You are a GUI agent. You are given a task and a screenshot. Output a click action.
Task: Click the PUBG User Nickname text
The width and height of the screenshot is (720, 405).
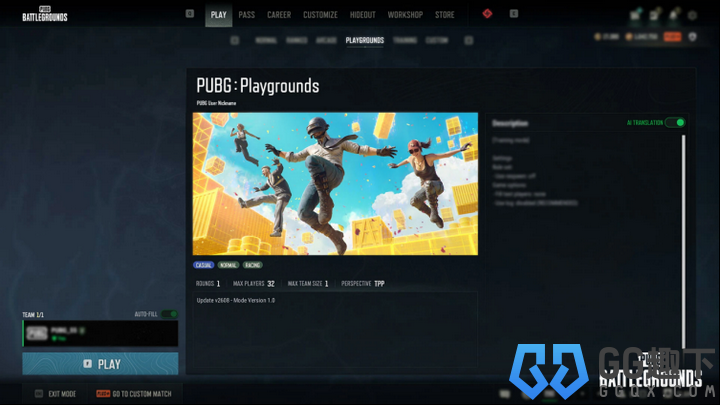[216, 103]
